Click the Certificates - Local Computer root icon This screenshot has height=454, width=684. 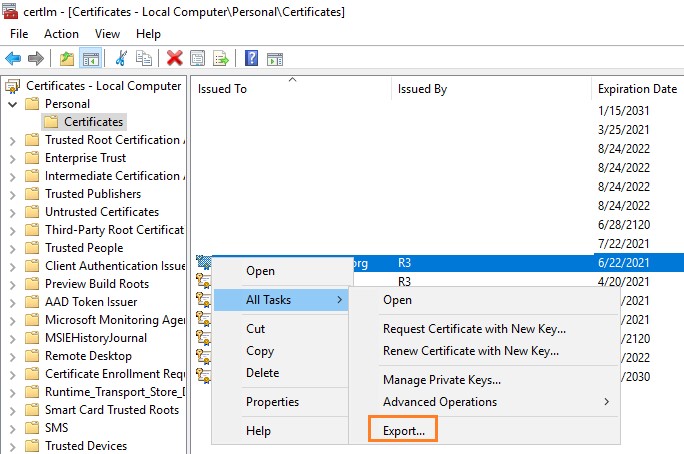tap(13, 86)
